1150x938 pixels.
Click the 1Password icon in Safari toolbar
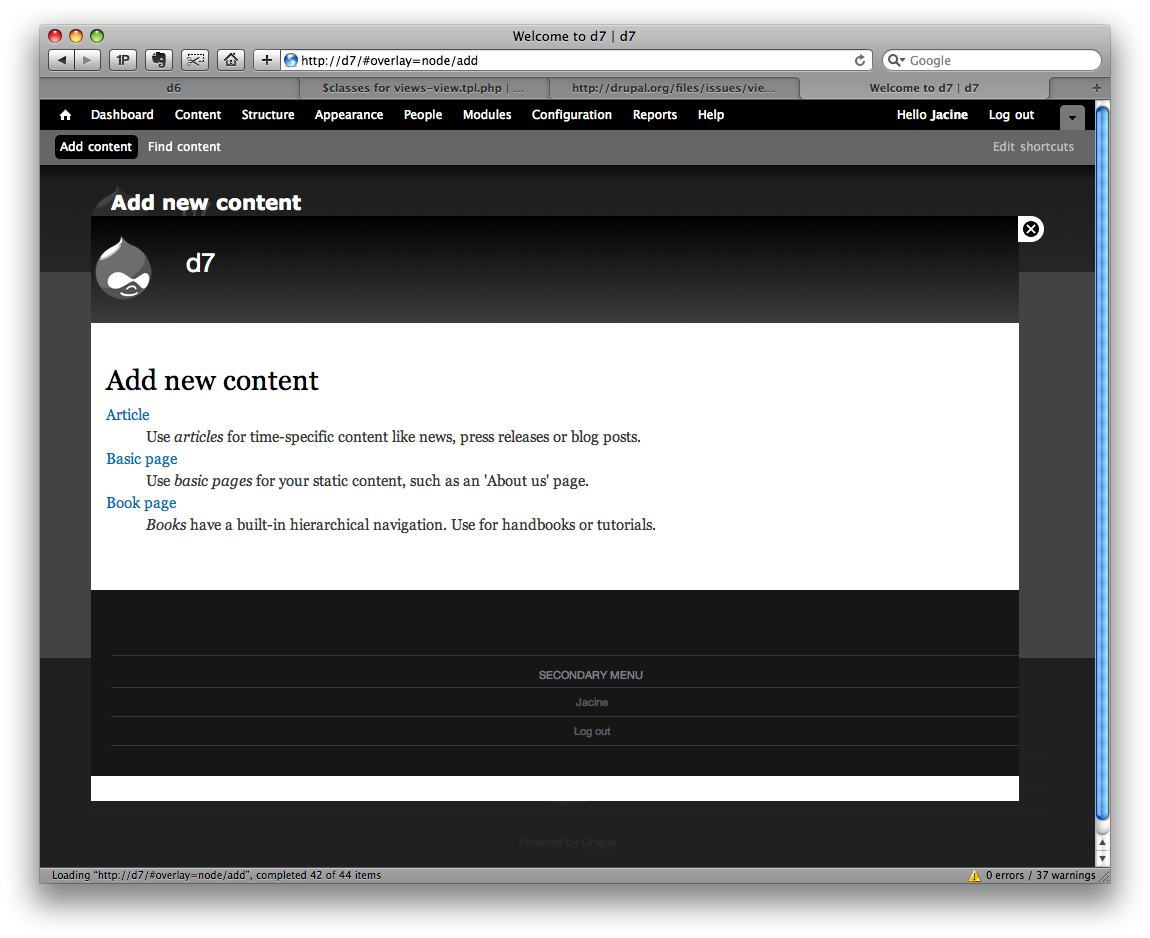pos(122,60)
